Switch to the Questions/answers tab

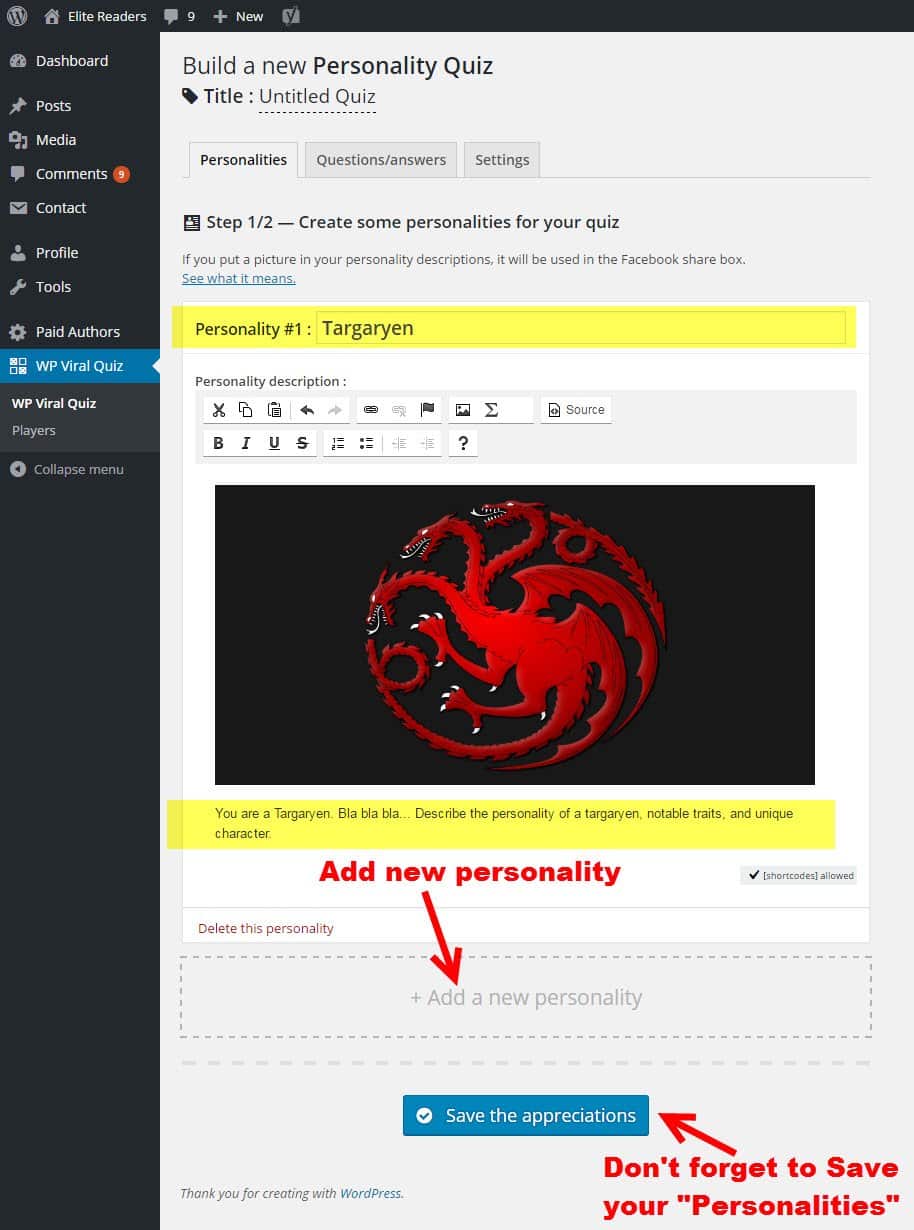(x=381, y=160)
